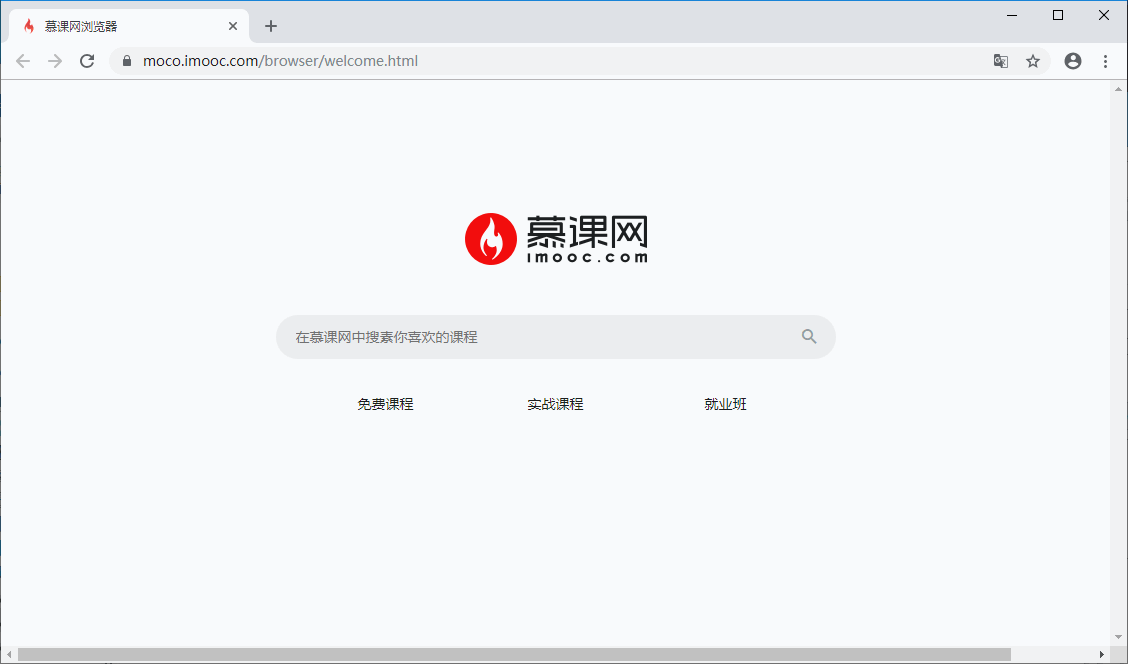Click the browser forward arrow
The width and height of the screenshot is (1128, 664).
click(55, 61)
